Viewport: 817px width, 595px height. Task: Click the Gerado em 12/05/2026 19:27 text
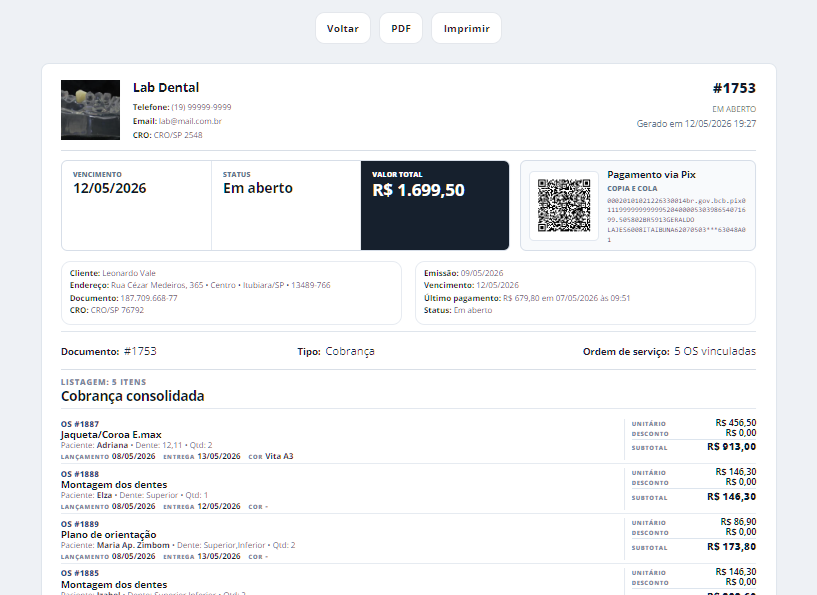point(696,123)
